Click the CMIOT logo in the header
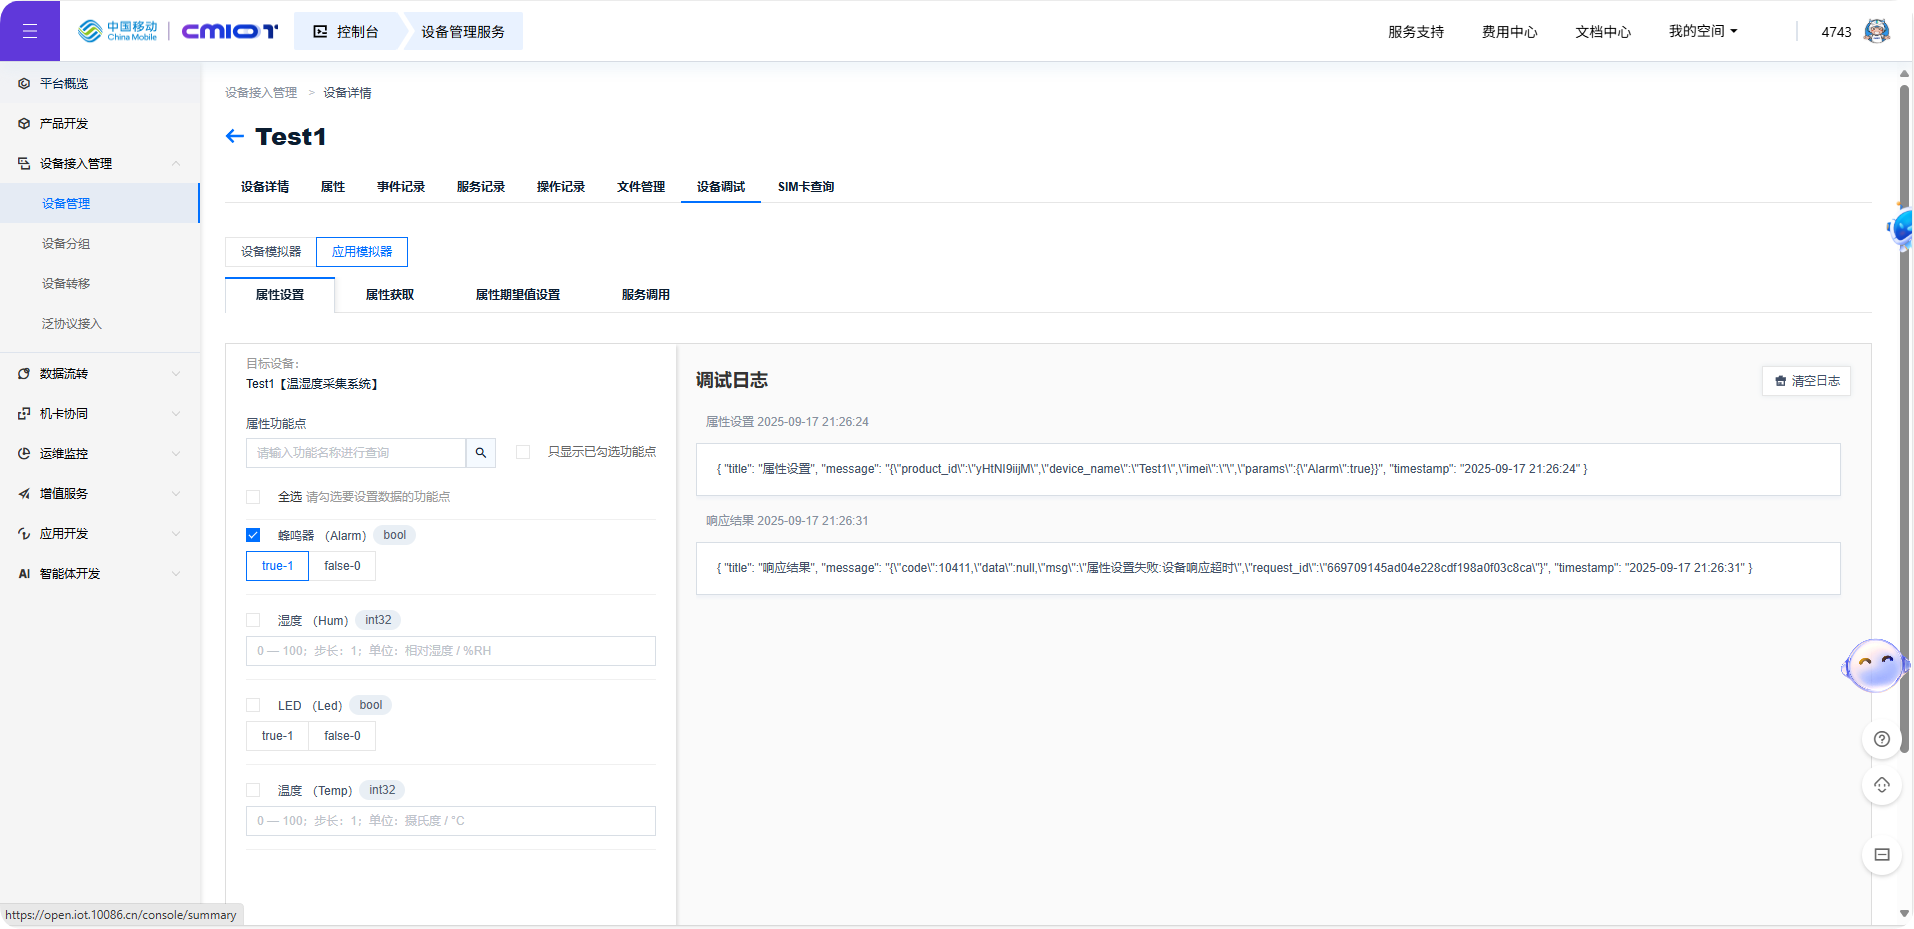Image resolution: width=1914 pixels, height=929 pixels. pos(230,31)
